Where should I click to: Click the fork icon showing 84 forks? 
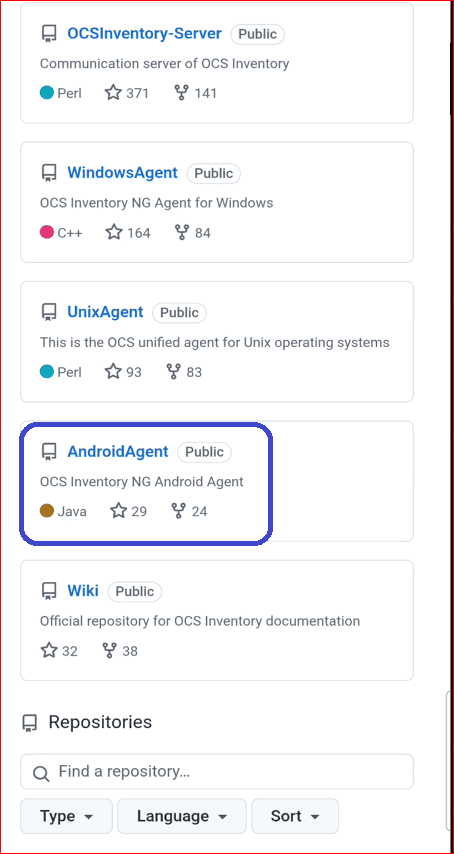click(x=182, y=233)
